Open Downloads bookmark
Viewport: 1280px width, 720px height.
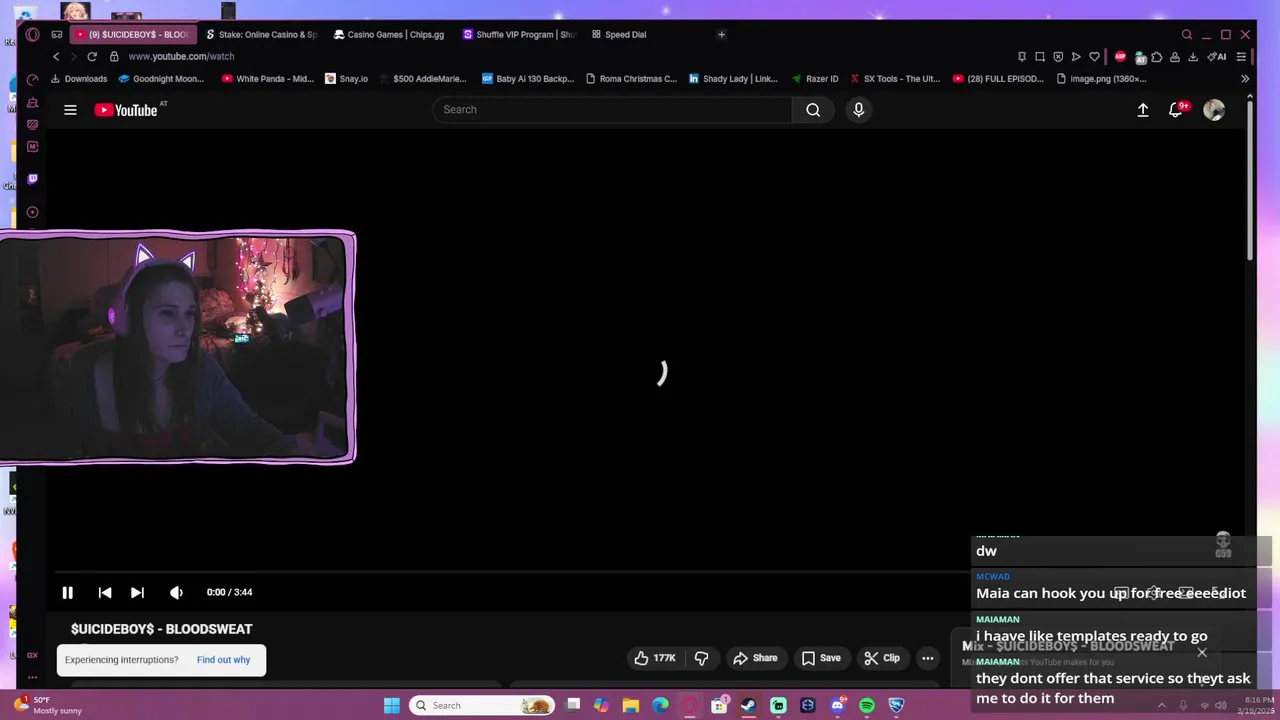coord(79,79)
